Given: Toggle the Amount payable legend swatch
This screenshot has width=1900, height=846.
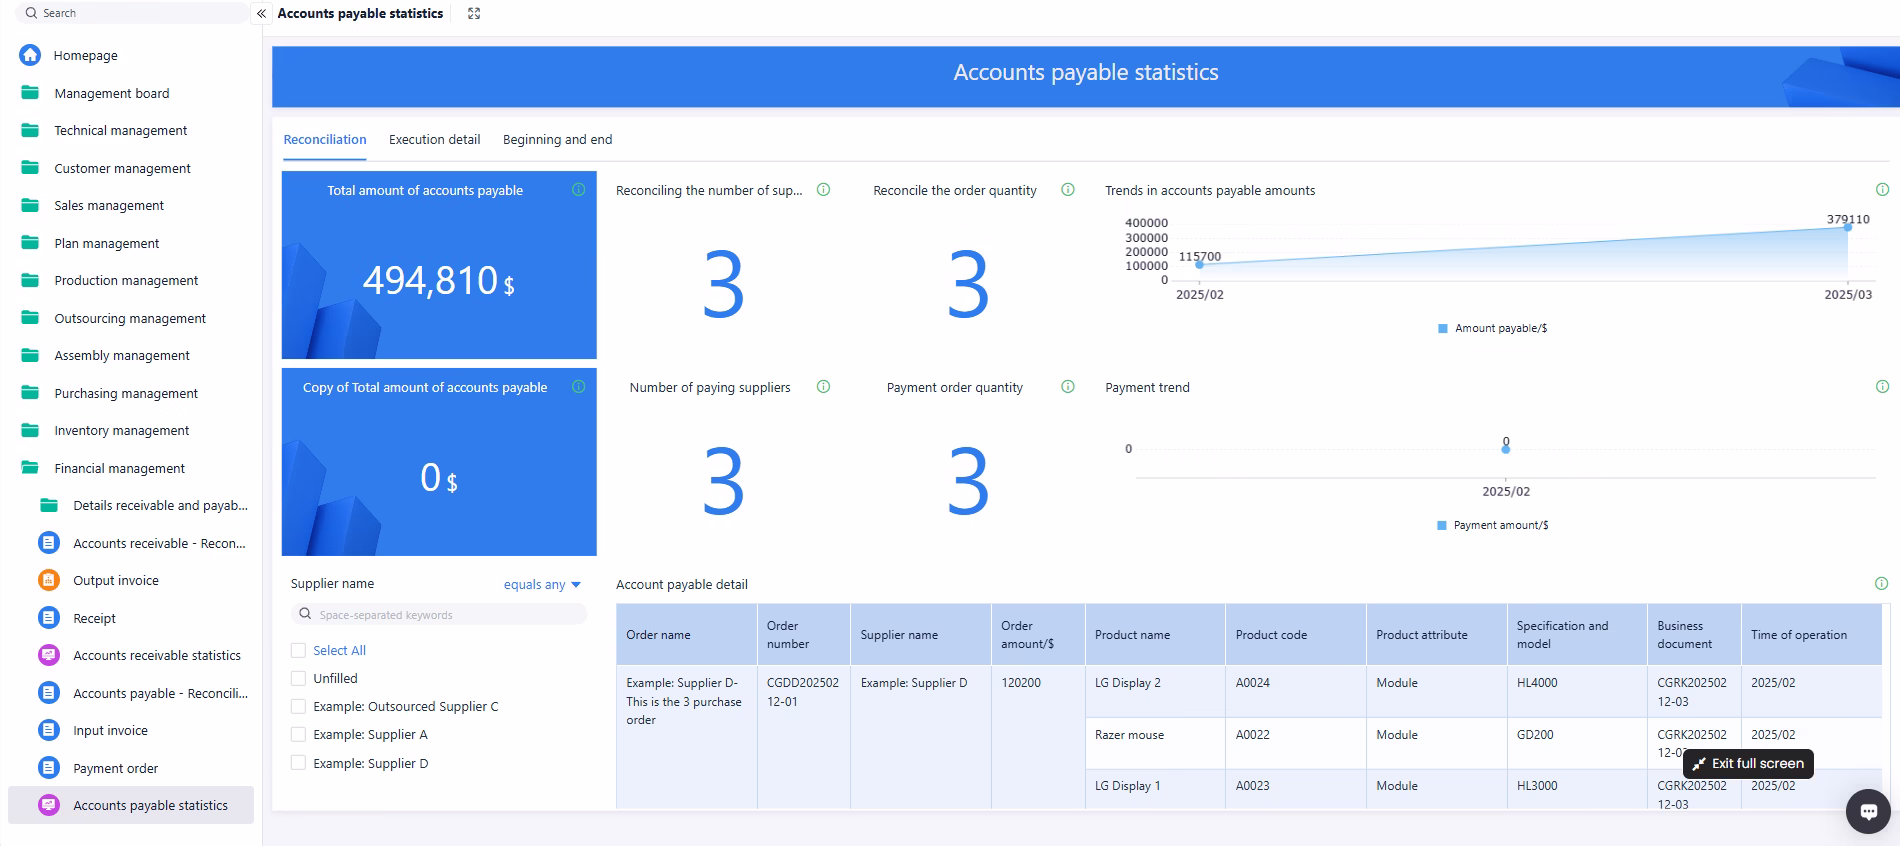Looking at the screenshot, I should tap(1442, 328).
